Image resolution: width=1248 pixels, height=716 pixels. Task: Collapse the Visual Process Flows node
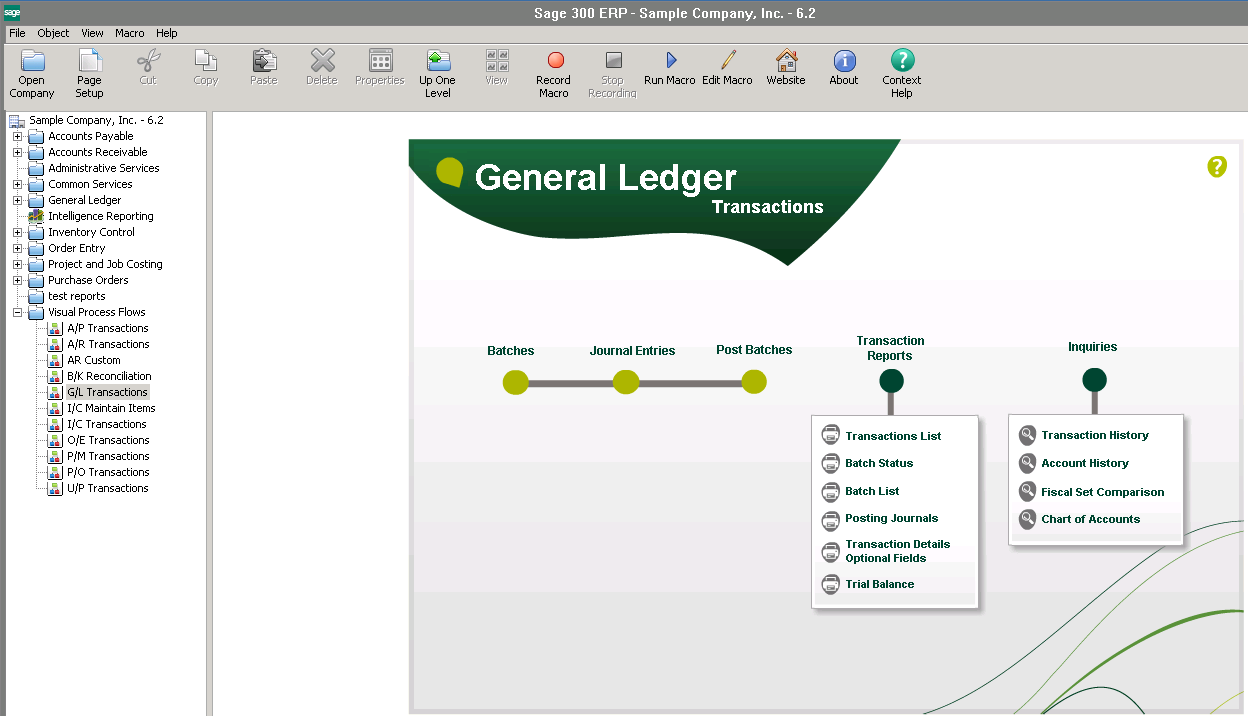(17, 312)
